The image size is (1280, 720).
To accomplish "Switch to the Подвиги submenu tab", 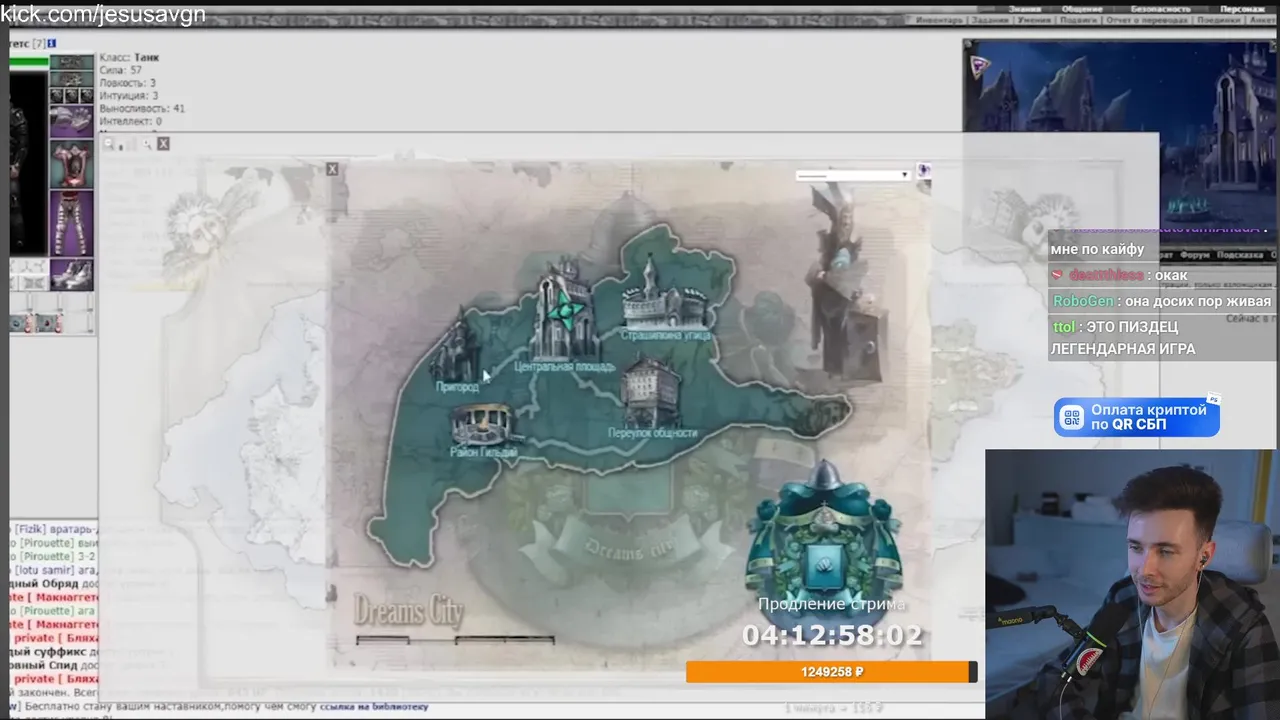I will pyautogui.click(x=1078, y=20).
